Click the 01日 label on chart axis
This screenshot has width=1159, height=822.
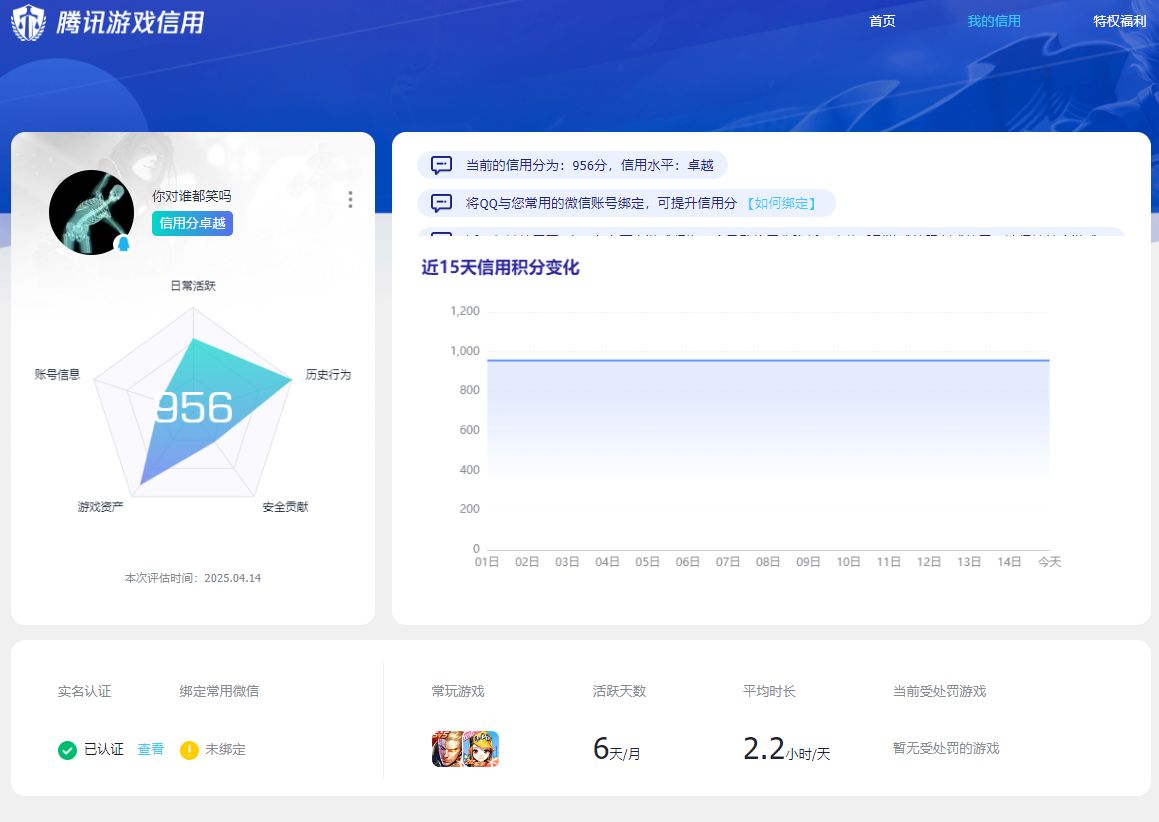pyautogui.click(x=487, y=562)
